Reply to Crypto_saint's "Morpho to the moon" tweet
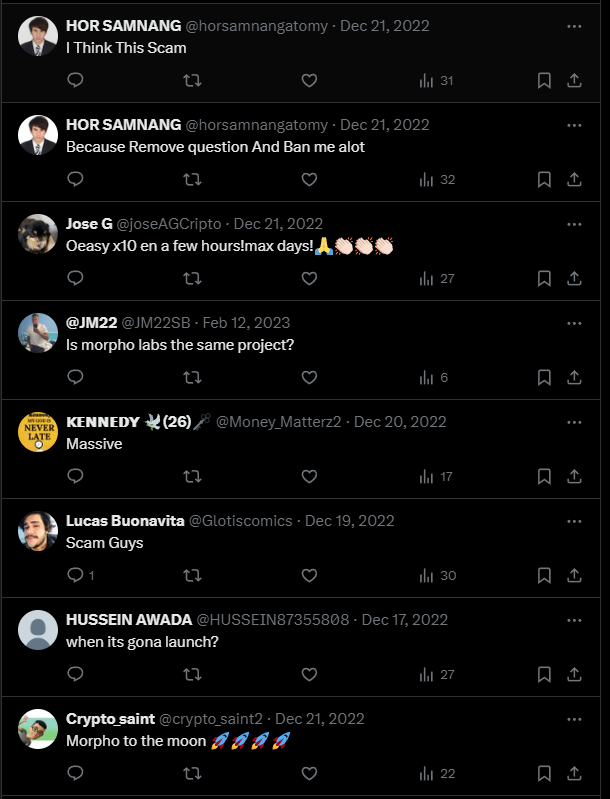The image size is (610, 799). point(75,773)
